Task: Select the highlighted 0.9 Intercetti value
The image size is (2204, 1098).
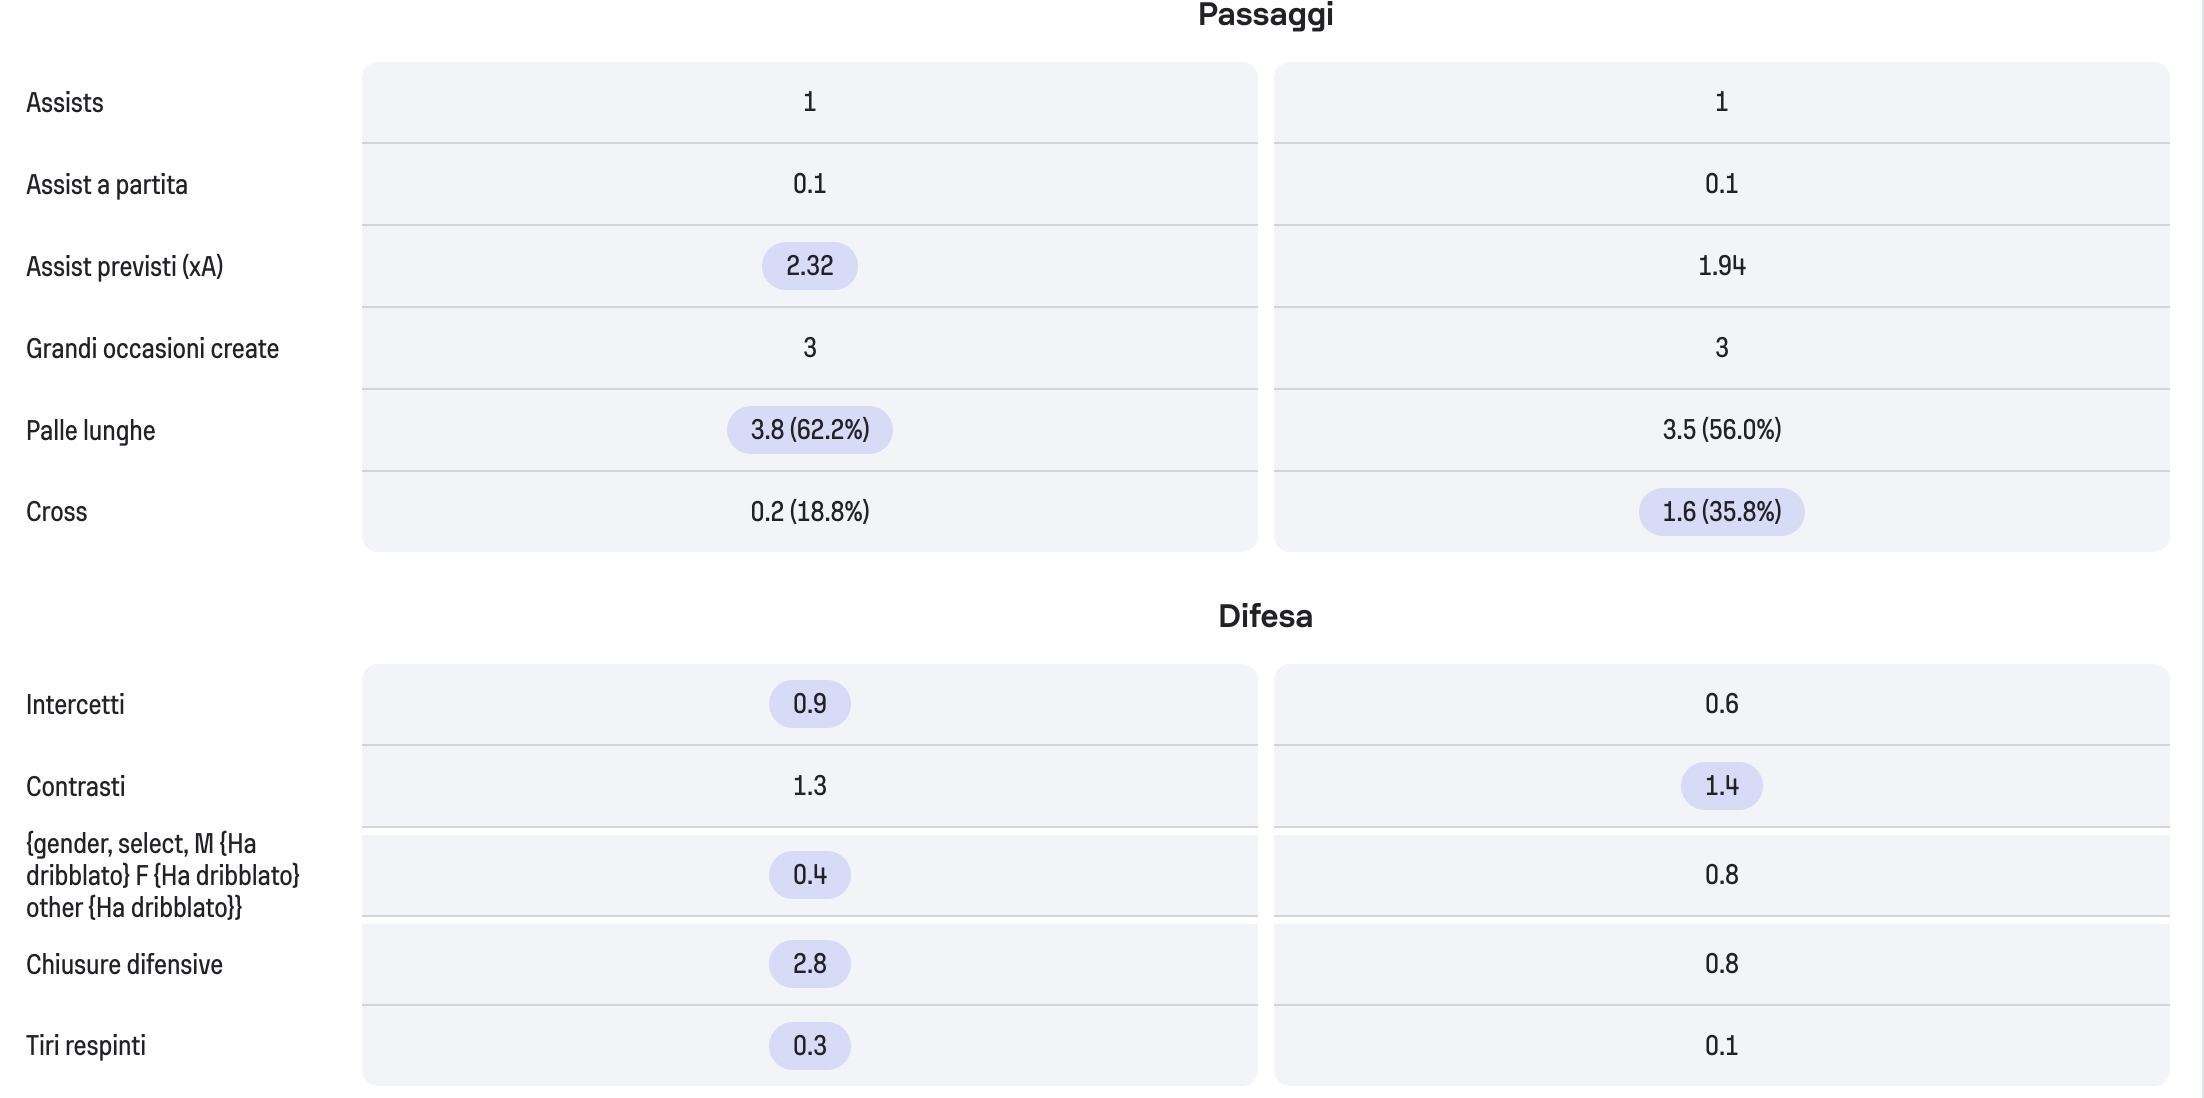Action: 809,704
